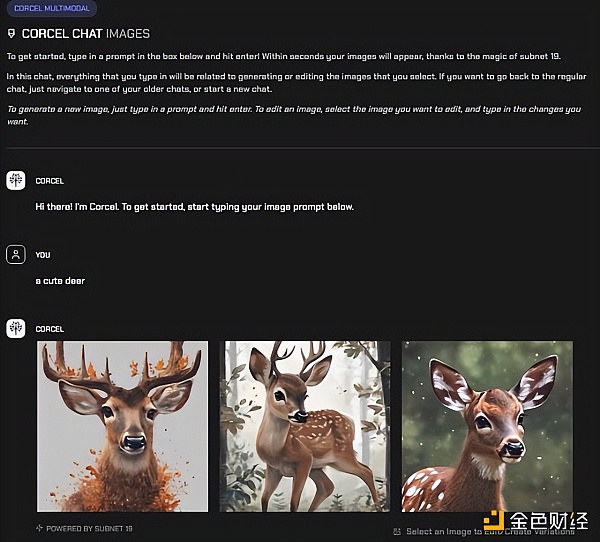Click the Corcel Chat Images heading

(x=86, y=34)
